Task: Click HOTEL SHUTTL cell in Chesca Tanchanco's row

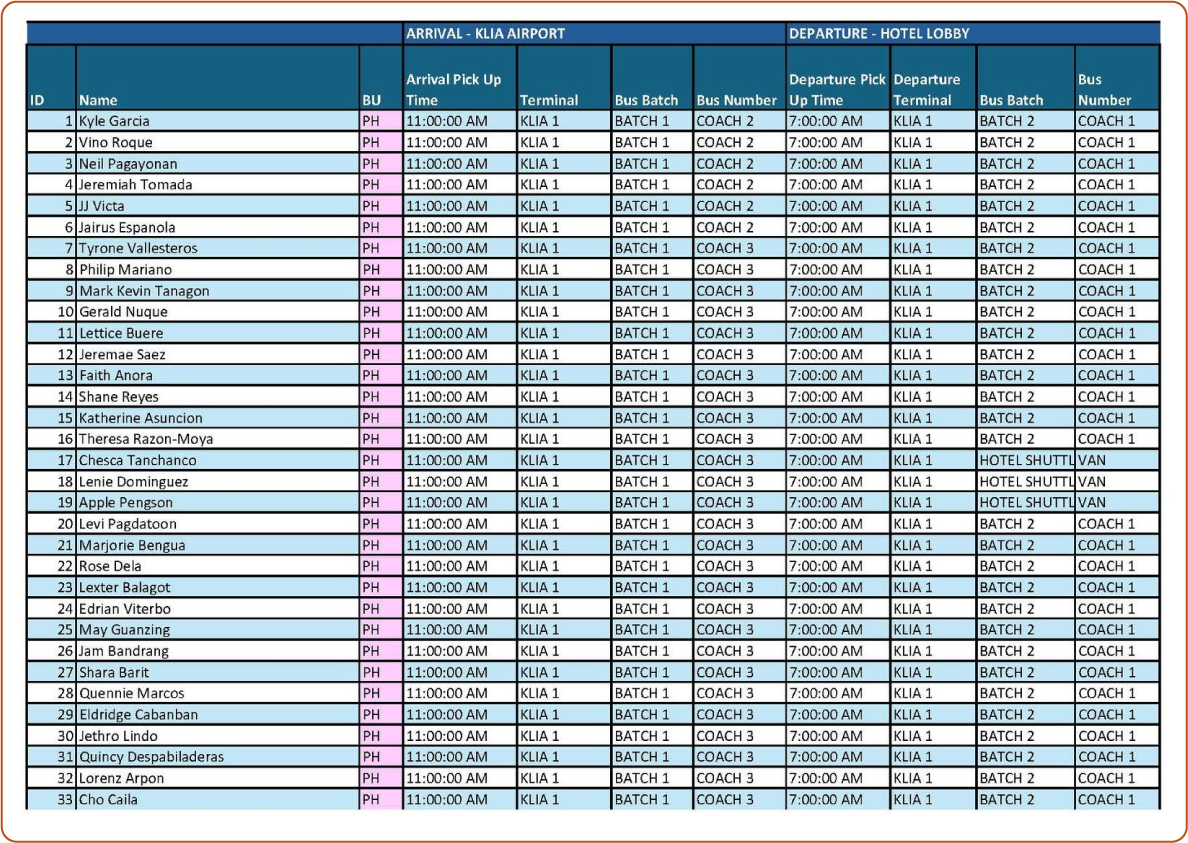Action: (1025, 460)
